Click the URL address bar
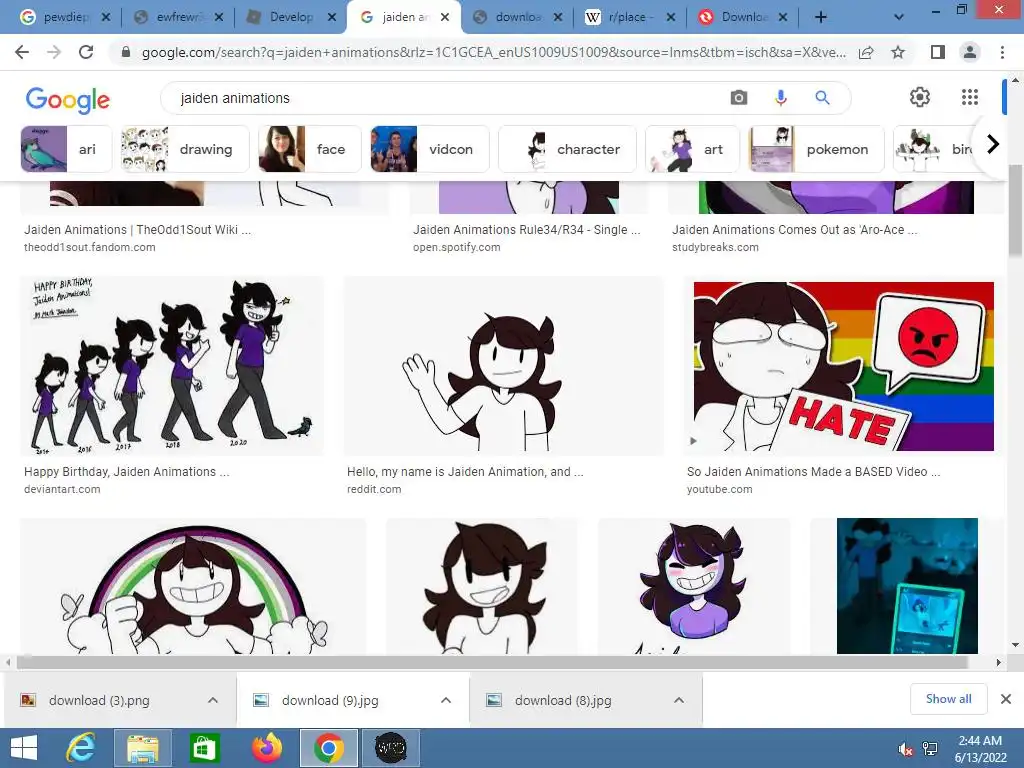Screen dimensions: 1024x768 click(493, 52)
